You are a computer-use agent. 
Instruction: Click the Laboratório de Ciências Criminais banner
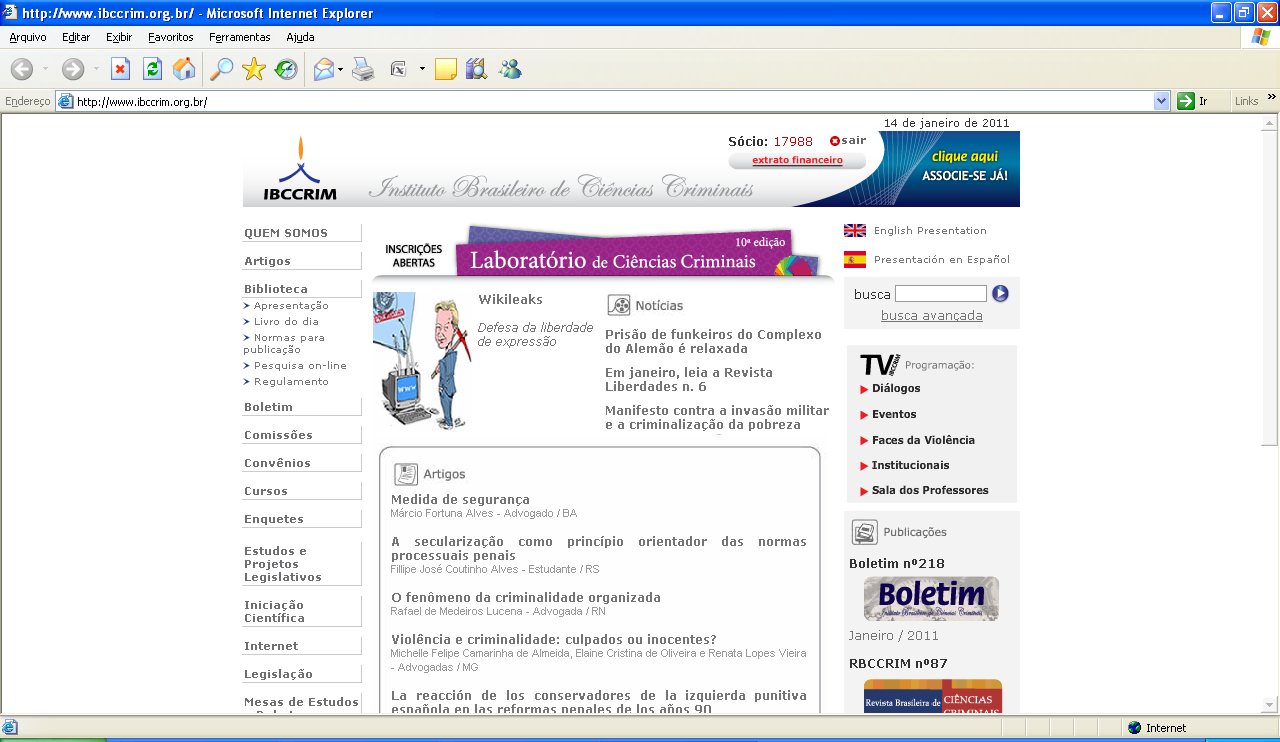(x=603, y=252)
